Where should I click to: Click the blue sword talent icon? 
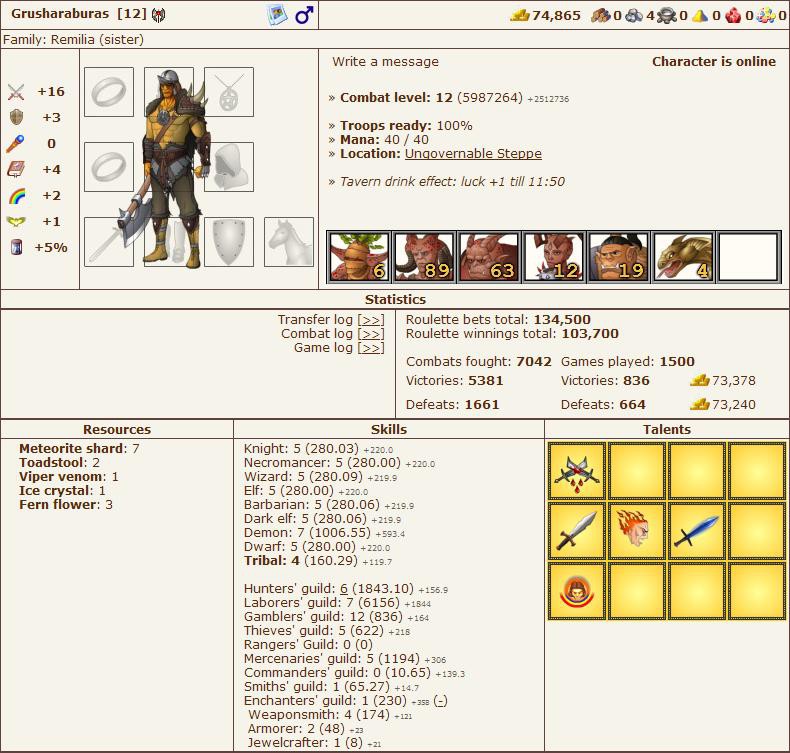point(697,530)
